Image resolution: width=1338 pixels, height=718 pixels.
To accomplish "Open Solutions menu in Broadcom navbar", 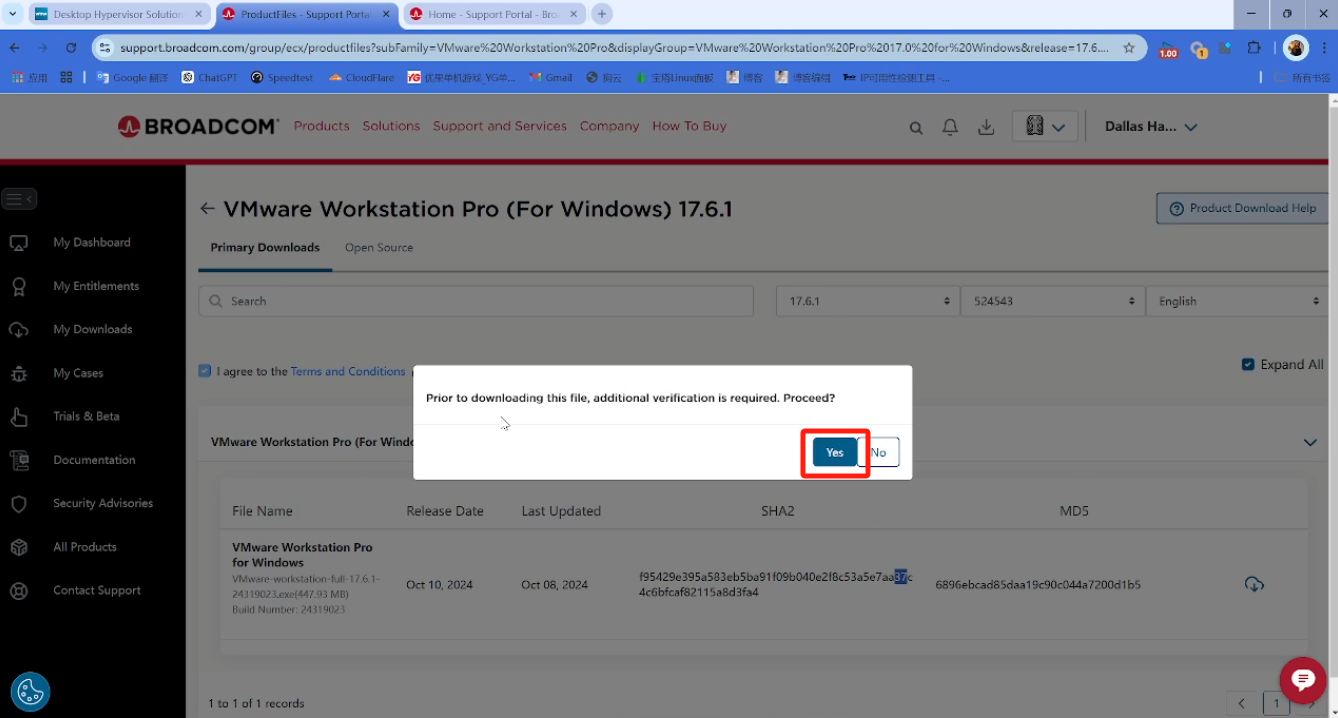I will tap(391, 126).
